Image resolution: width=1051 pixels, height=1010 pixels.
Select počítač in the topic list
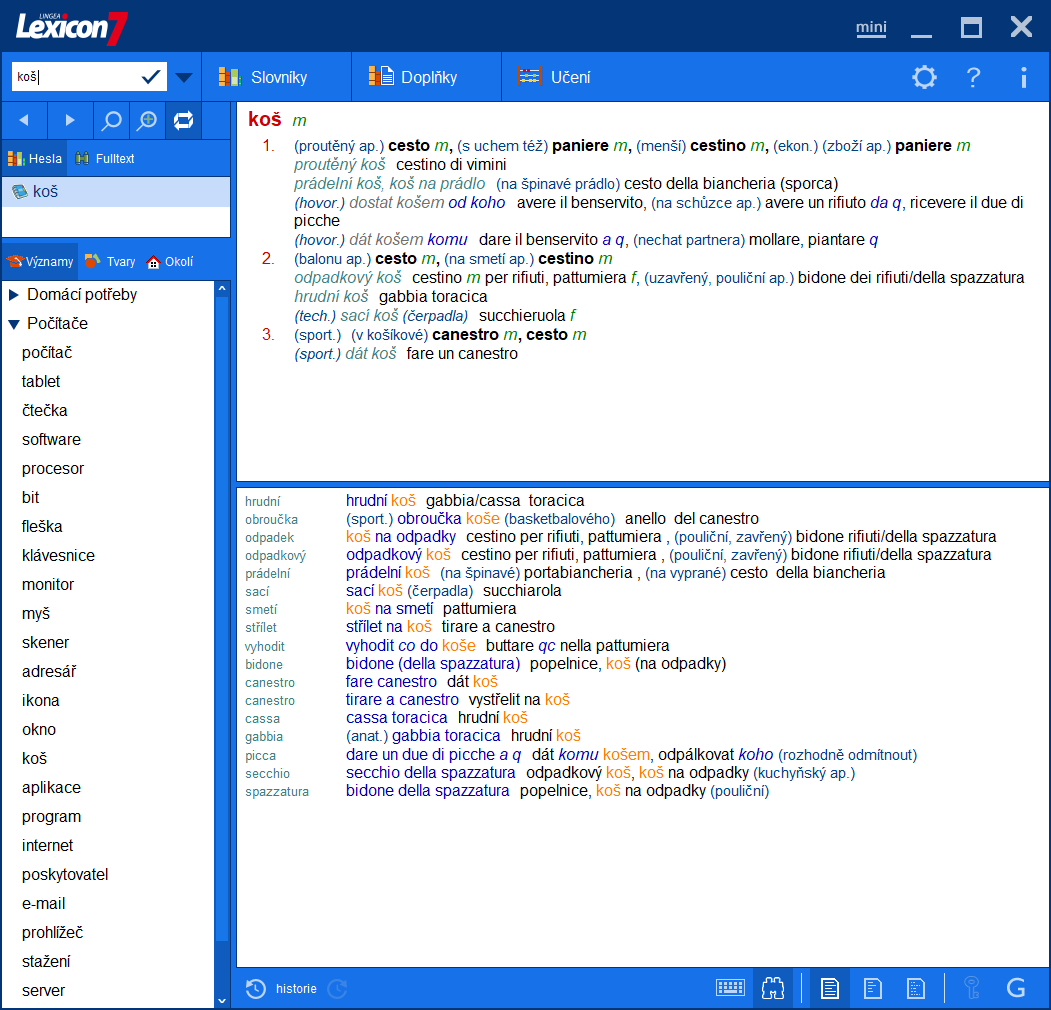47,353
